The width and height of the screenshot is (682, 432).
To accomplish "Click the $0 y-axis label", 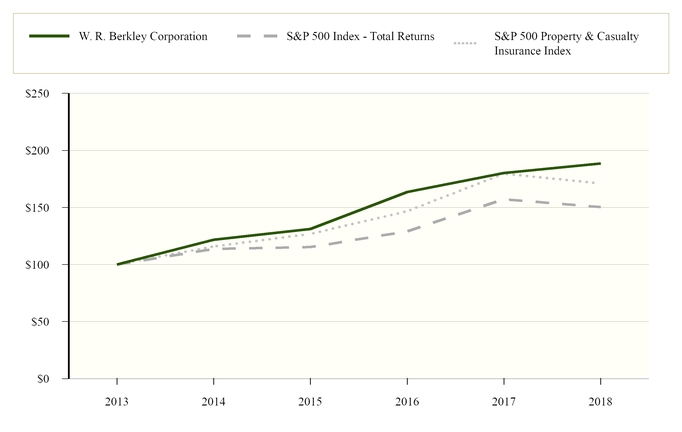I will [x=51, y=379].
